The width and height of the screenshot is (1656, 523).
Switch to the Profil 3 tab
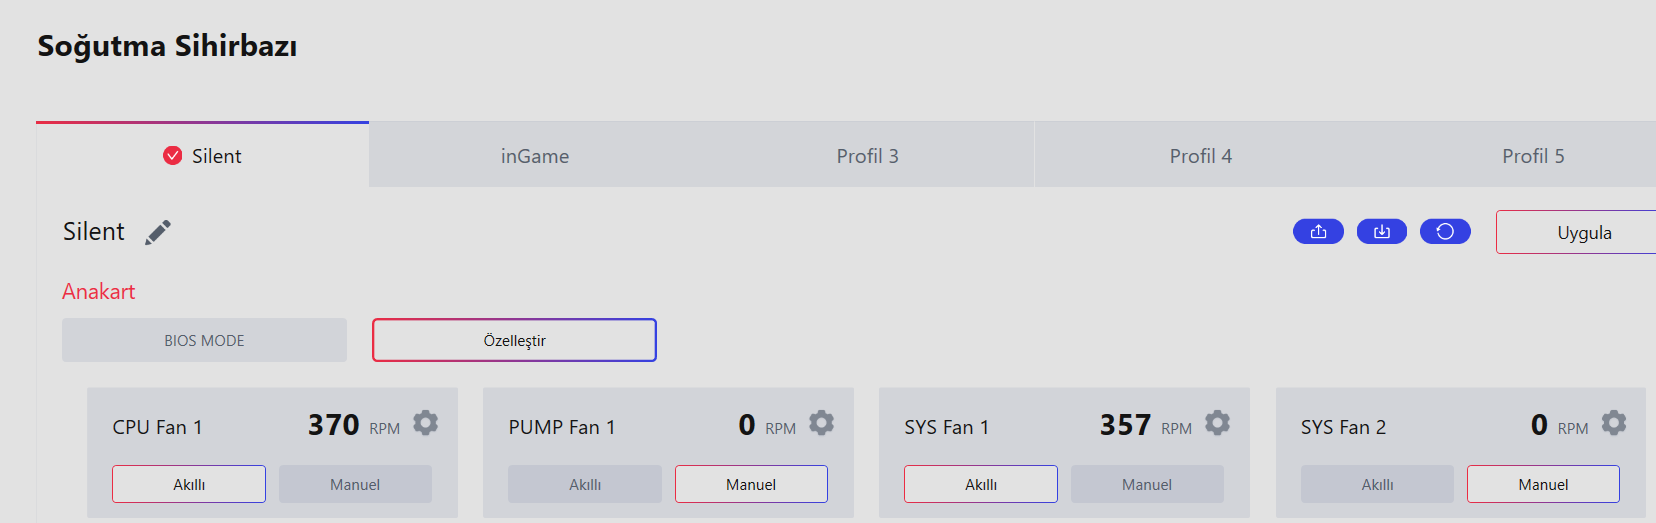pyautogui.click(x=867, y=156)
